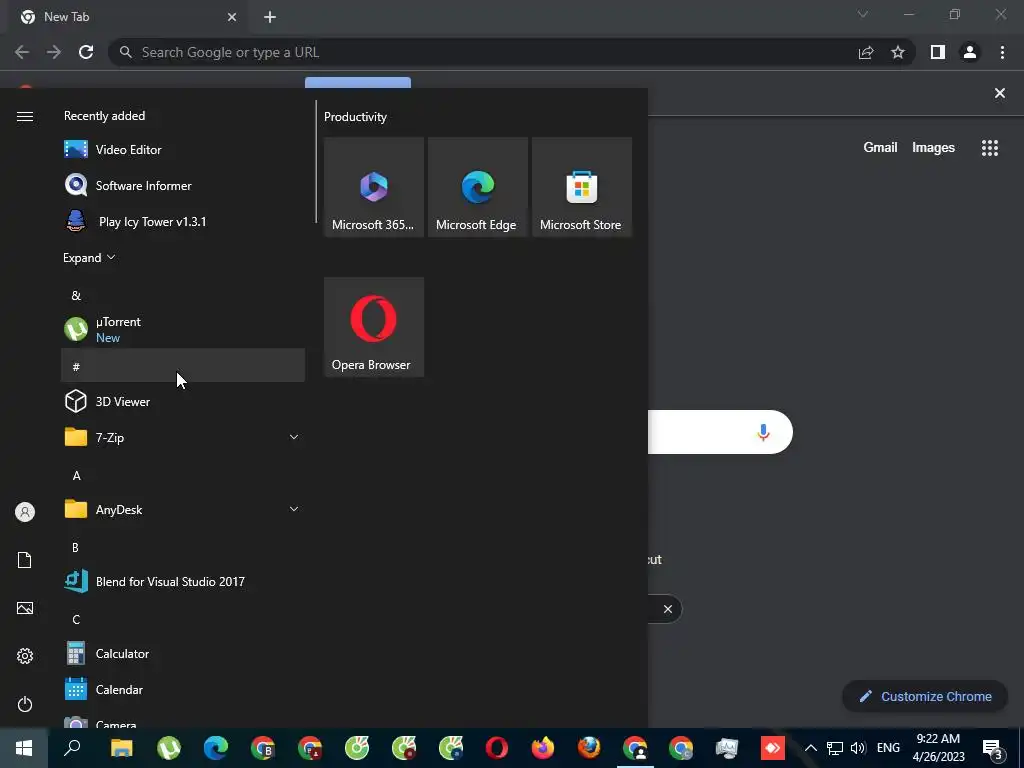Open the Calculator app
1024x768 pixels.
tap(183, 653)
